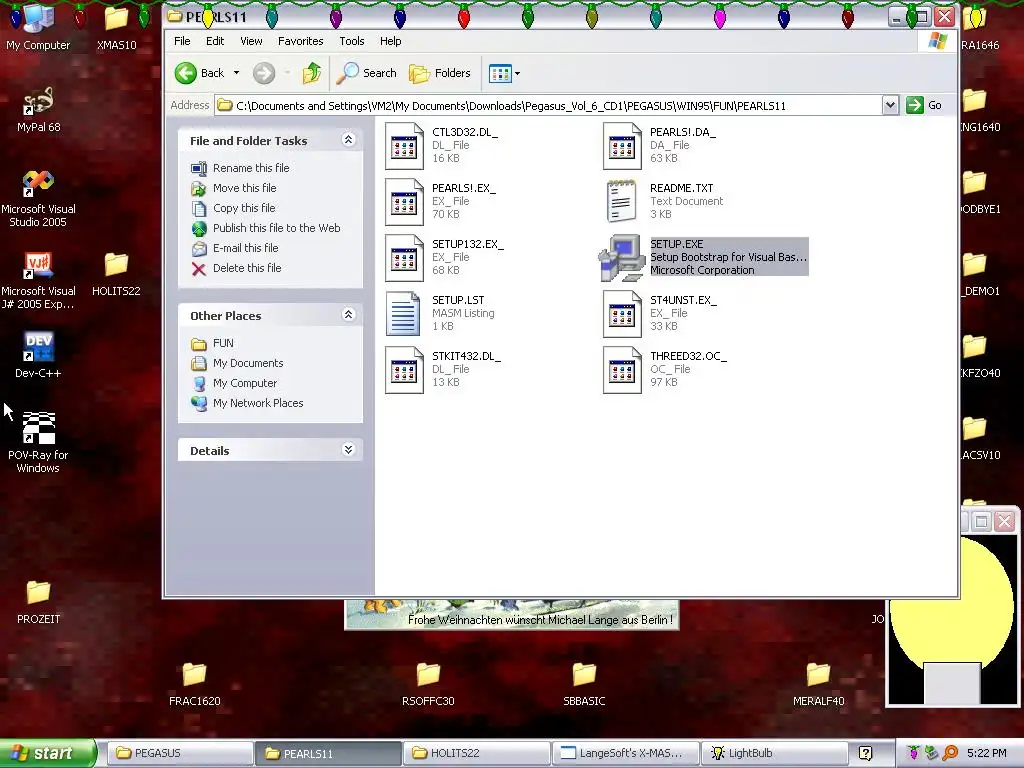Select the CTL3D32.DL_ file icon
The width and height of the screenshot is (1024, 768).
[404, 146]
